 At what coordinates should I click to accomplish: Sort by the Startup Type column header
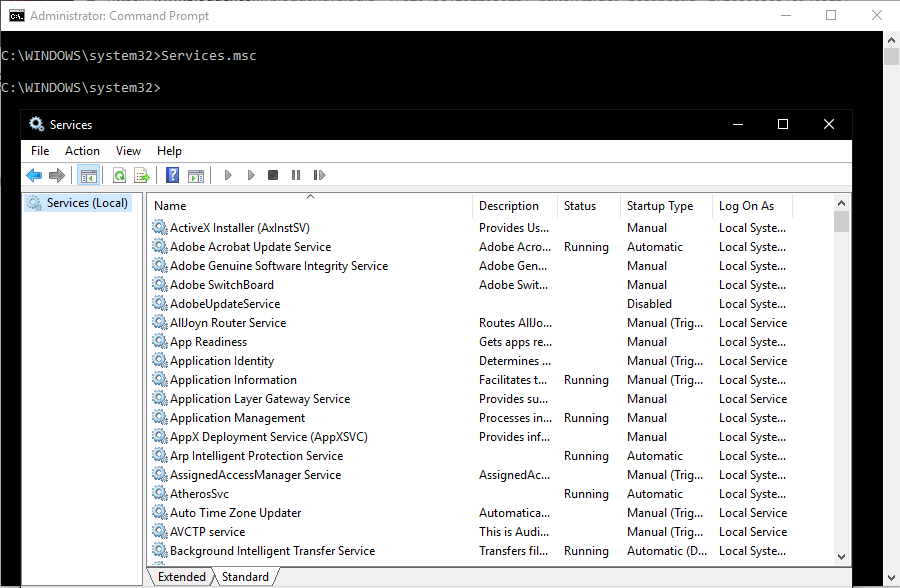point(666,206)
